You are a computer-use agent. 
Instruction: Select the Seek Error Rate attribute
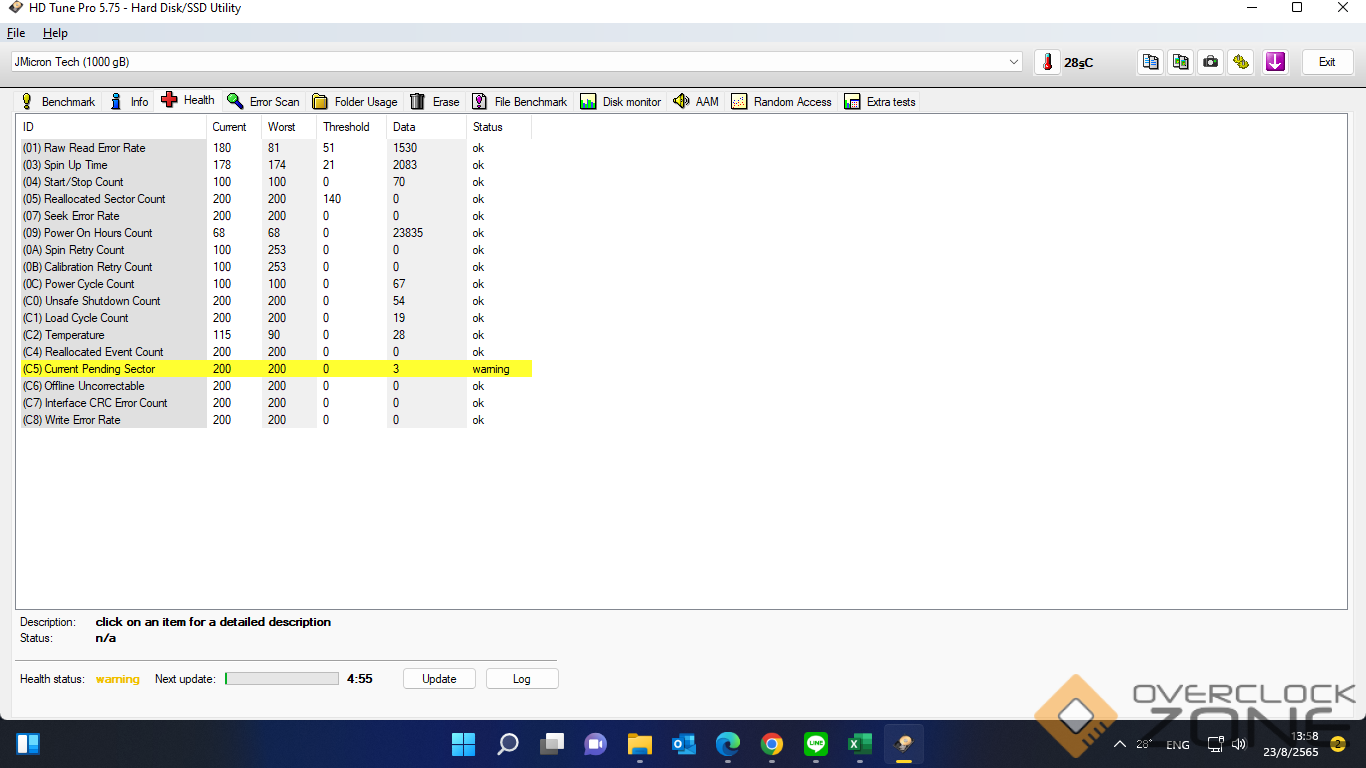[274, 216]
